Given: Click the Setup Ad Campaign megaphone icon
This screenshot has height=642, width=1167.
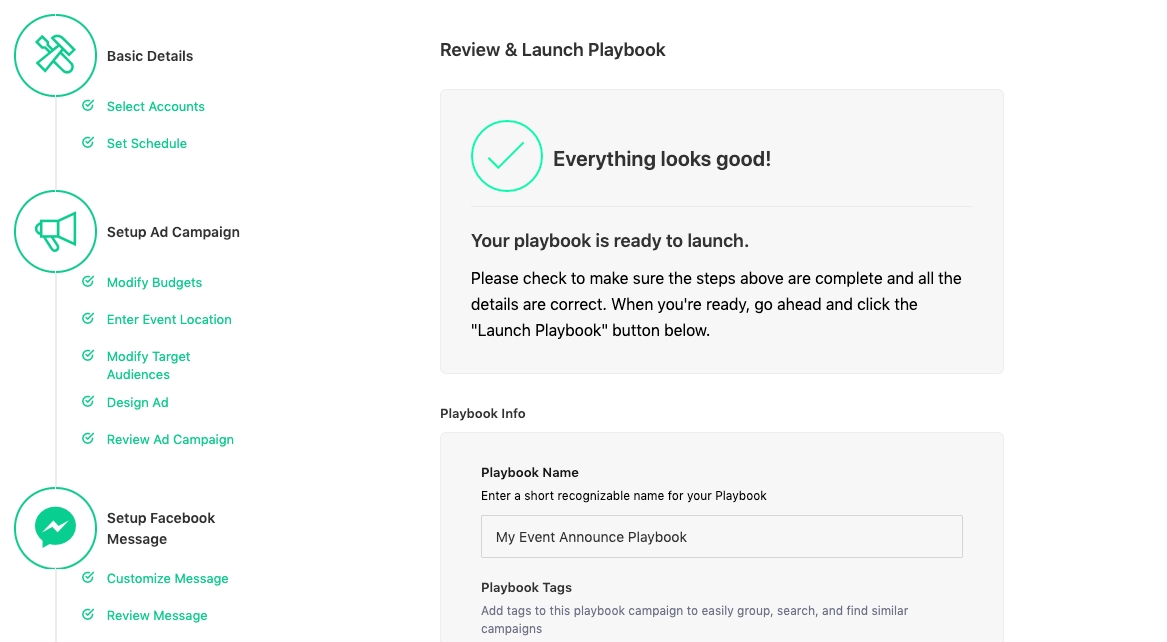Looking at the screenshot, I should [x=55, y=231].
